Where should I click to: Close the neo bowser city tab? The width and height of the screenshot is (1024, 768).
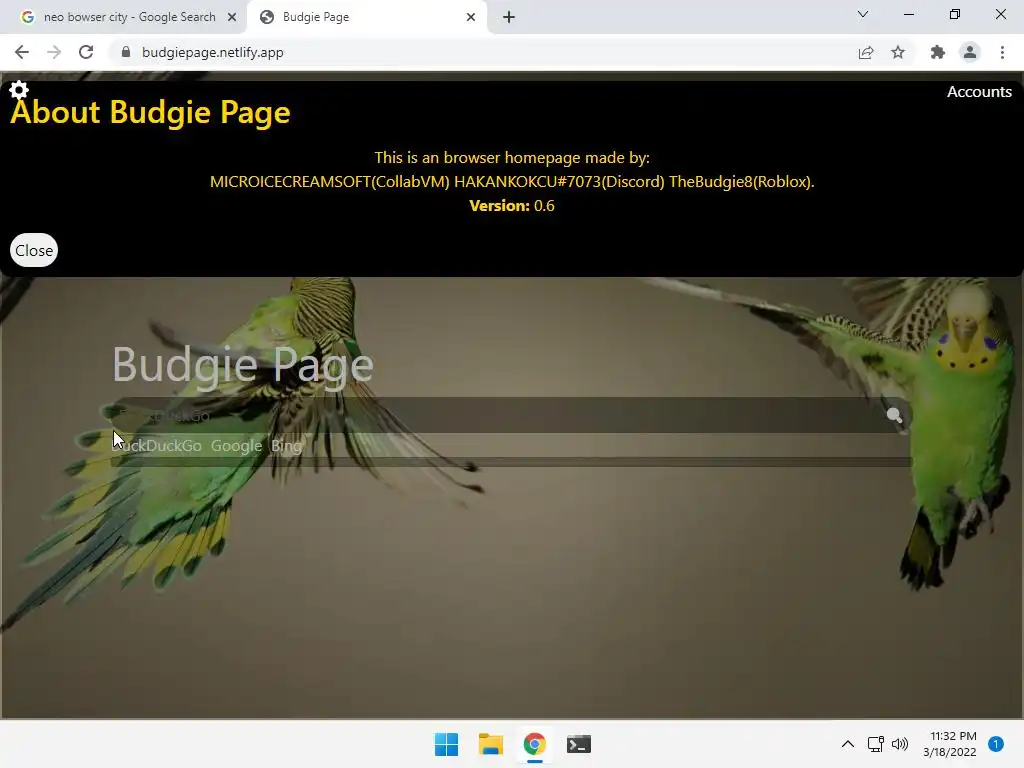pyautogui.click(x=232, y=17)
